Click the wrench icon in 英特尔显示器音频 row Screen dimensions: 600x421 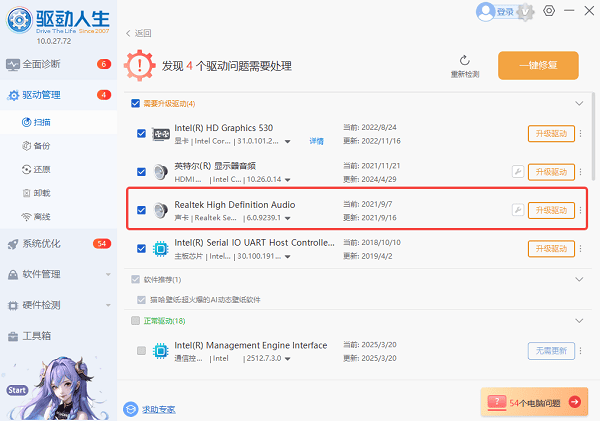click(517, 171)
